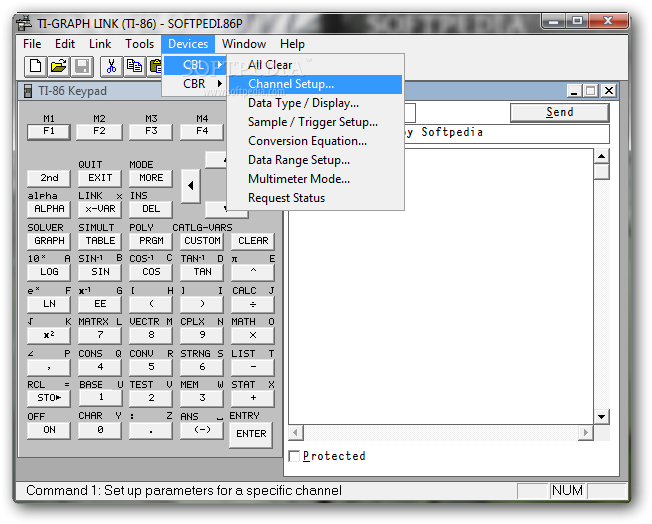Click the vertical scrollbar up arrow
Image resolution: width=652 pixels, height=524 pixels.
tap(601, 157)
